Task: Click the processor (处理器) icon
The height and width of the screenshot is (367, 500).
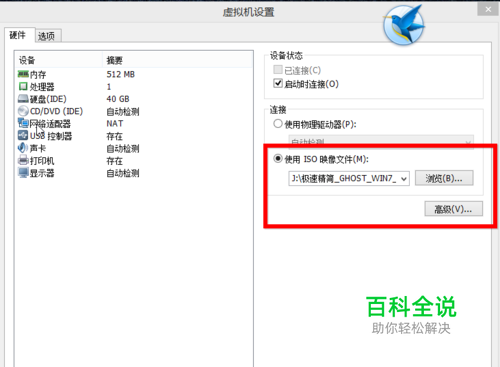Action: tap(23, 87)
